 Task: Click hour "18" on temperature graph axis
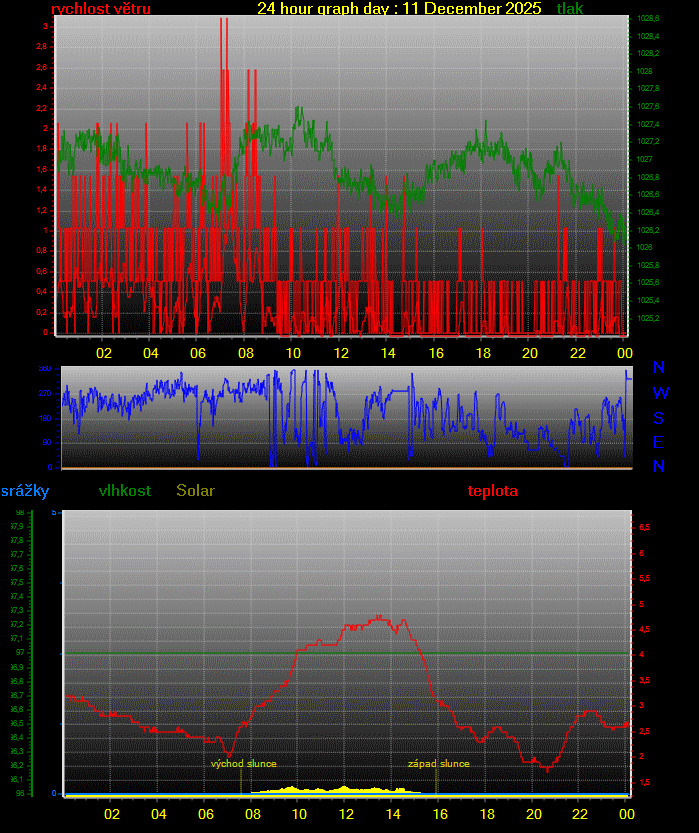(x=486, y=814)
